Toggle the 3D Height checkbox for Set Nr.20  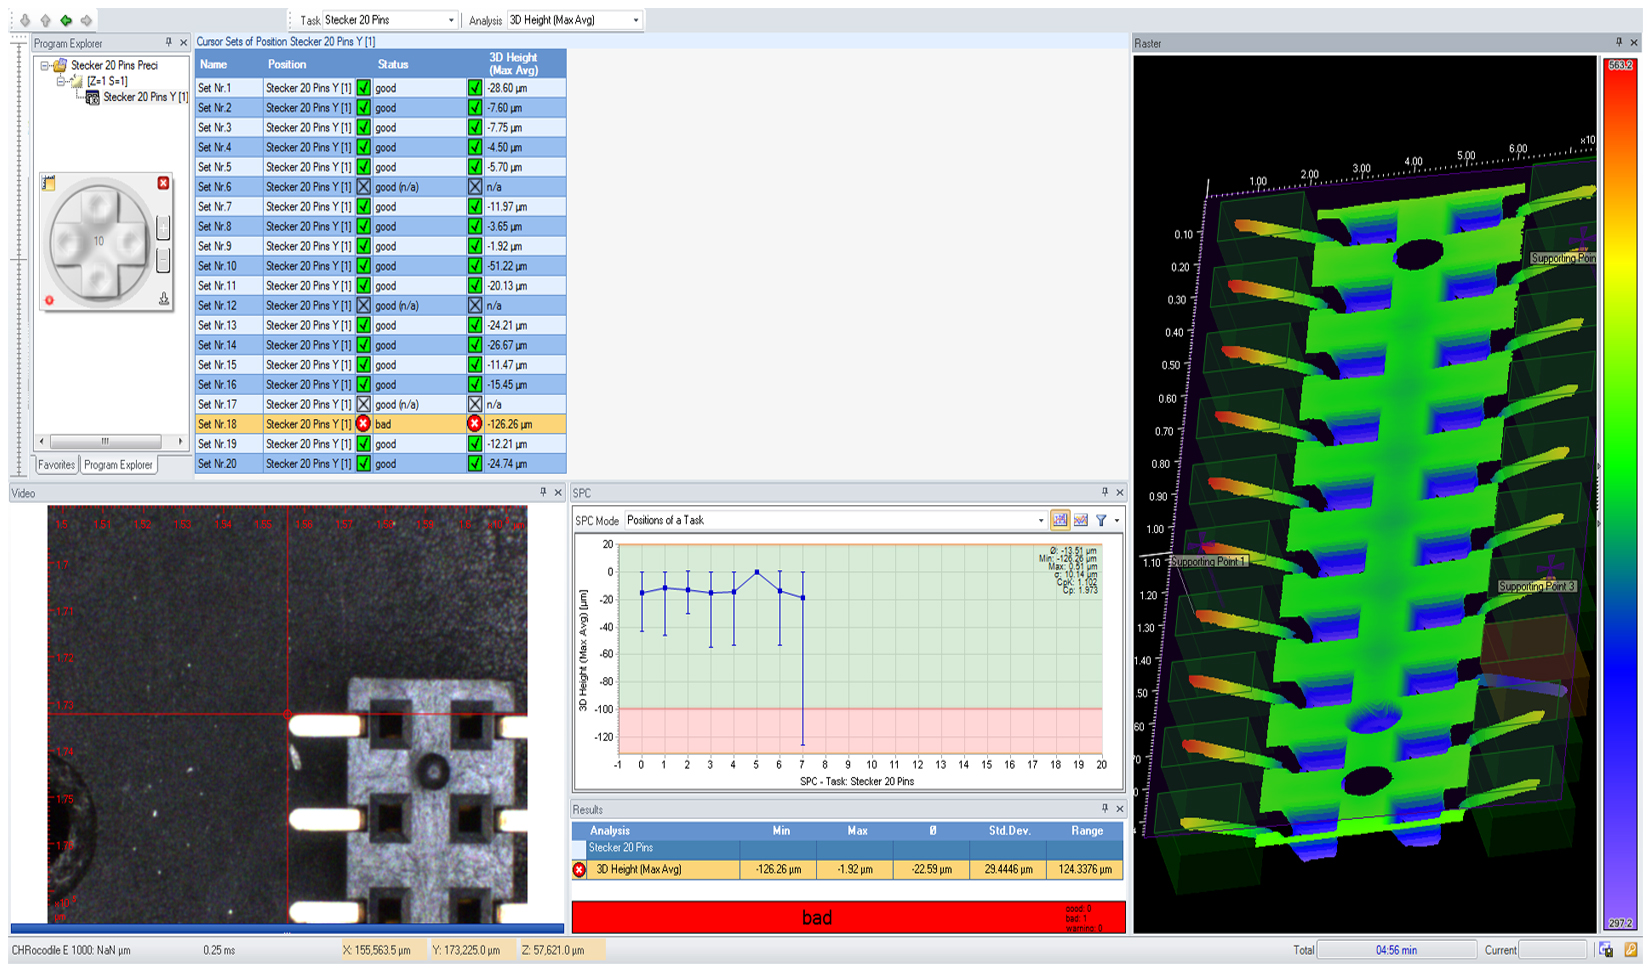tap(475, 464)
